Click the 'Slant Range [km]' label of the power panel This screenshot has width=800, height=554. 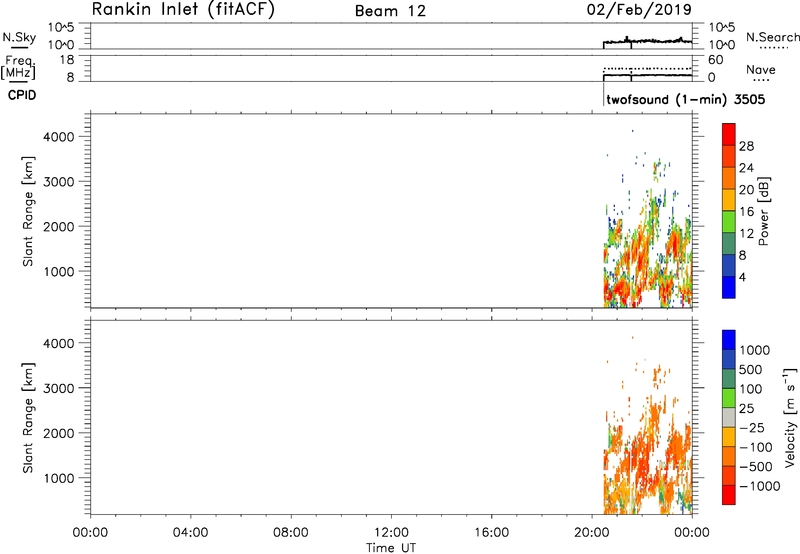(28, 211)
